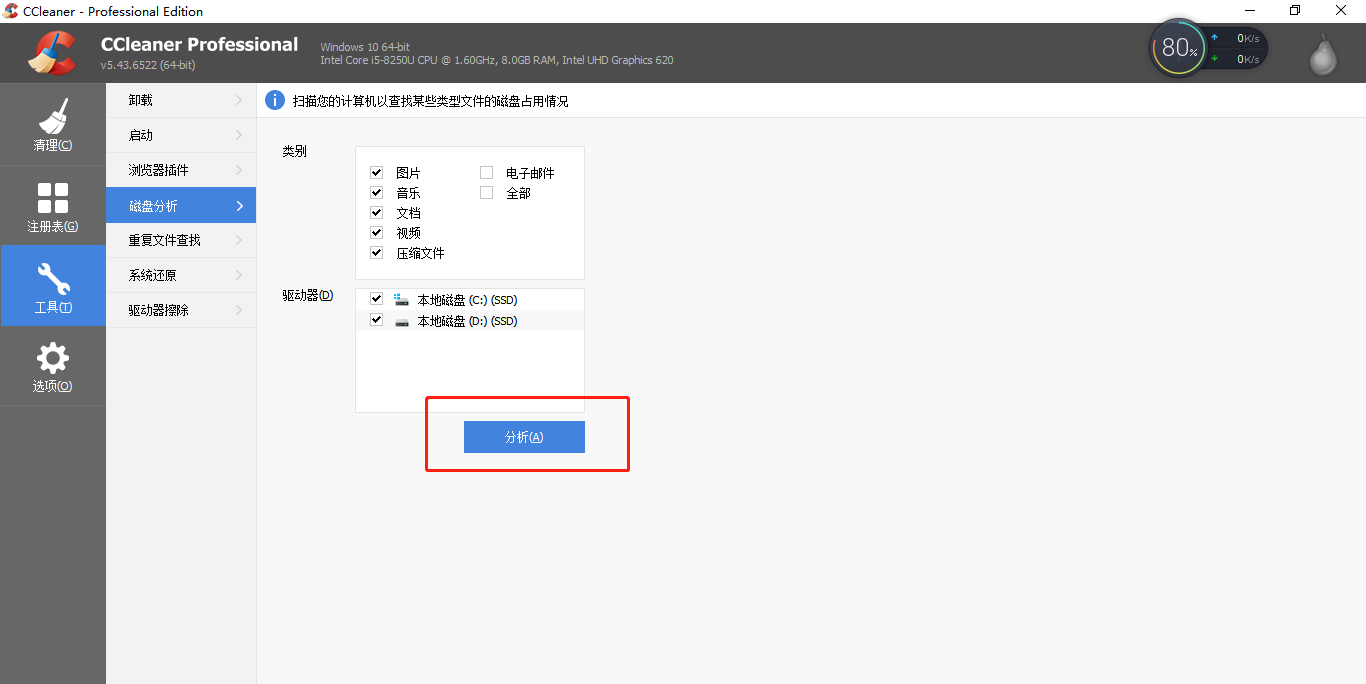Image resolution: width=1366 pixels, height=684 pixels.
Task: Toggle the 本地磁盘 (D:) drive checkbox
Action: pyautogui.click(x=377, y=320)
